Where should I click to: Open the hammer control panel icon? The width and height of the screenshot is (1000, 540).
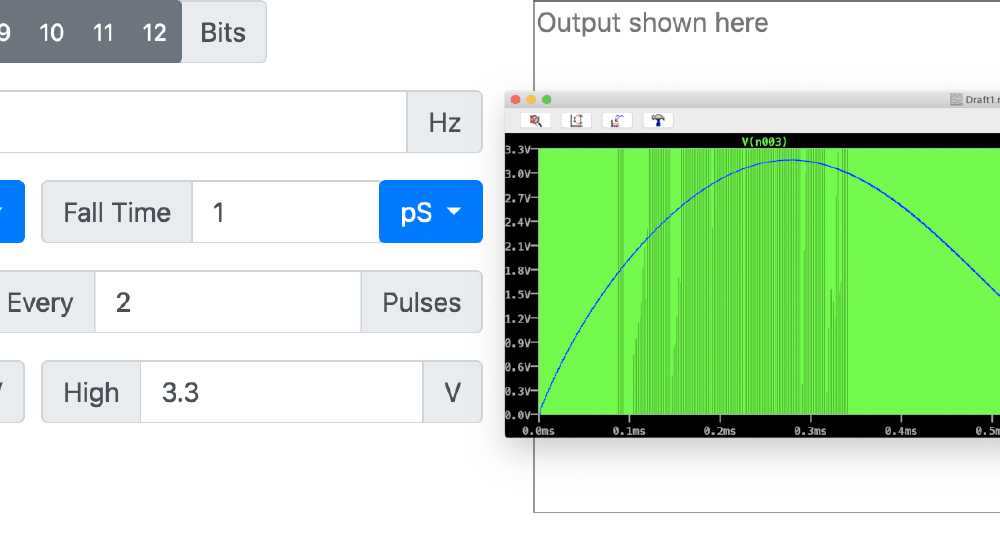click(658, 120)
